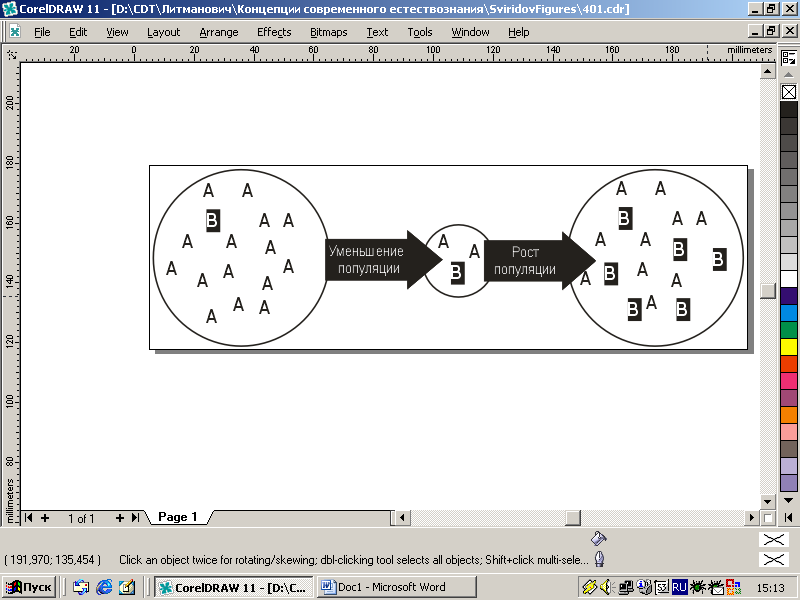This screenshot has width=800, height=600.
Task: Pick the black swatch in palette
Action: point(788,109)
